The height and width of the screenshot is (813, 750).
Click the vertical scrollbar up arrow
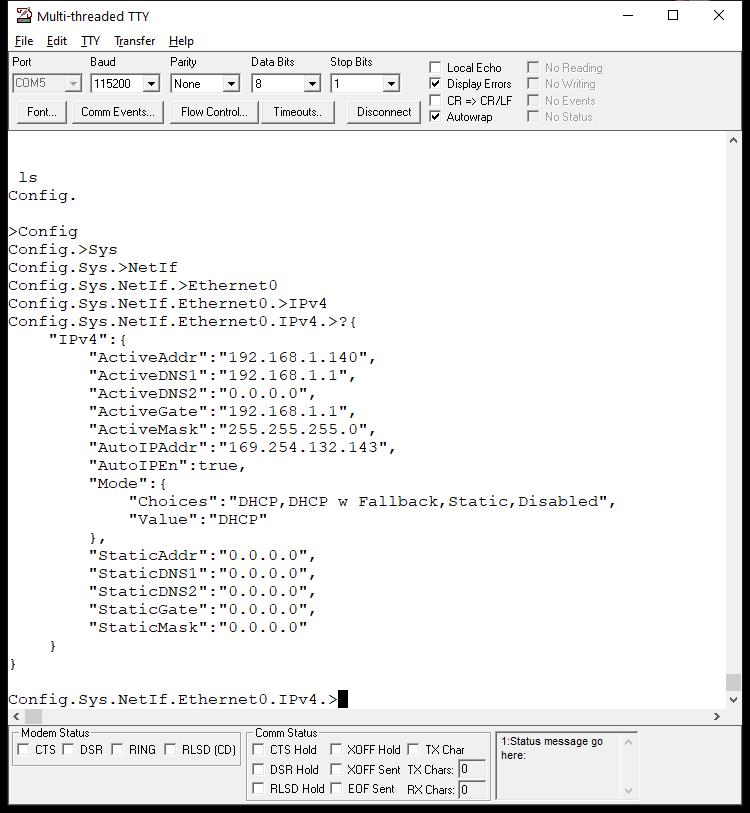[x=733, y=143]
